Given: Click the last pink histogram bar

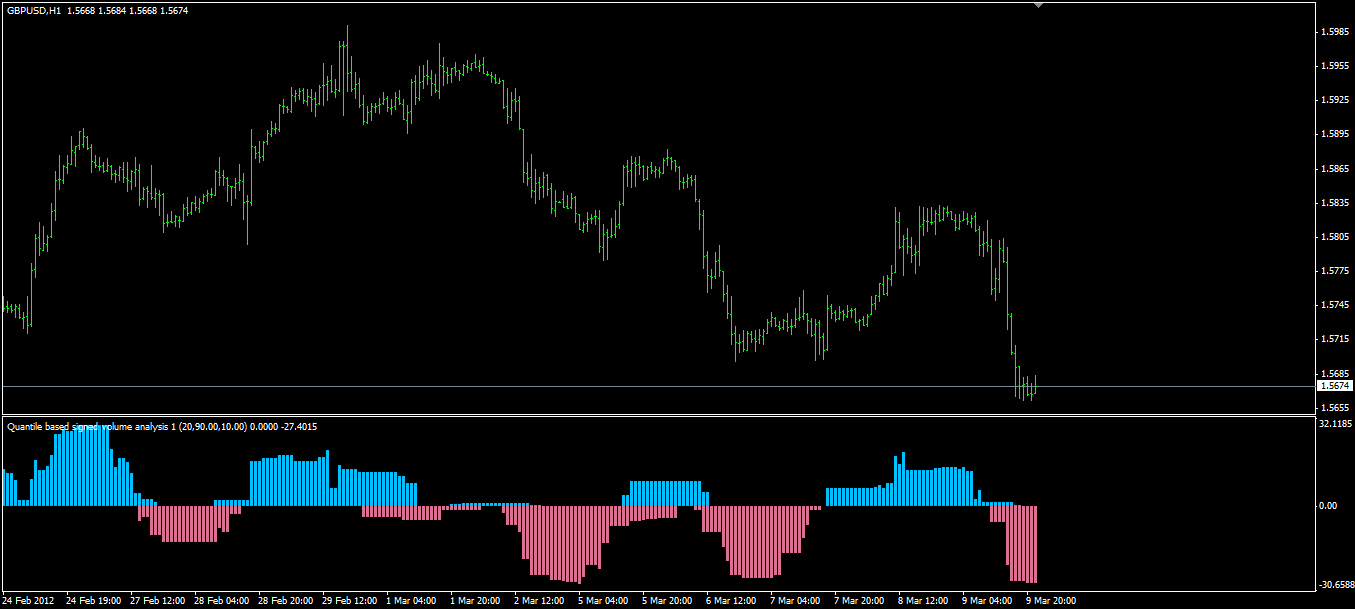Looking at the screenshot, I should point(1035,544).
